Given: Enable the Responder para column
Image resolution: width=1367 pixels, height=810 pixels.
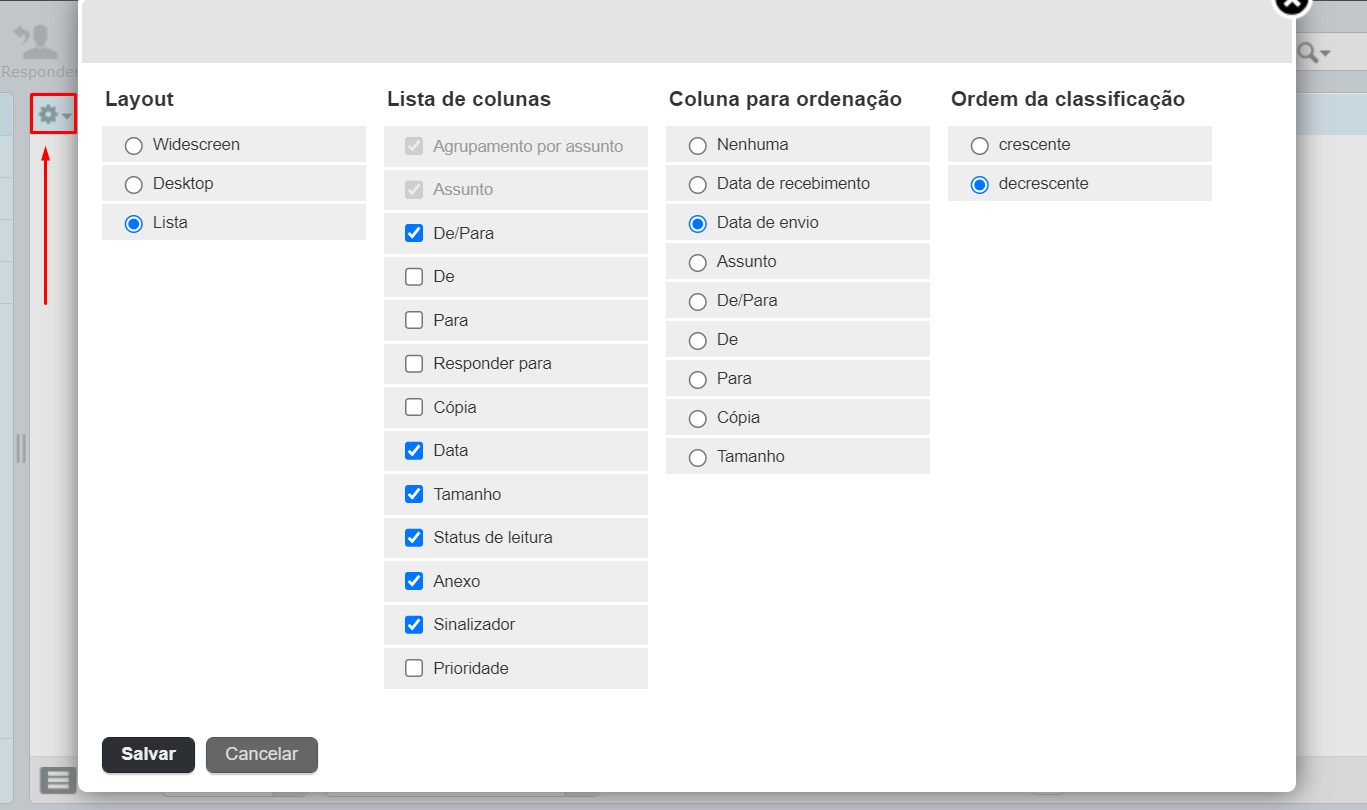Looking at the screenshot, I should pyautogui.click(x=414, y=364).
